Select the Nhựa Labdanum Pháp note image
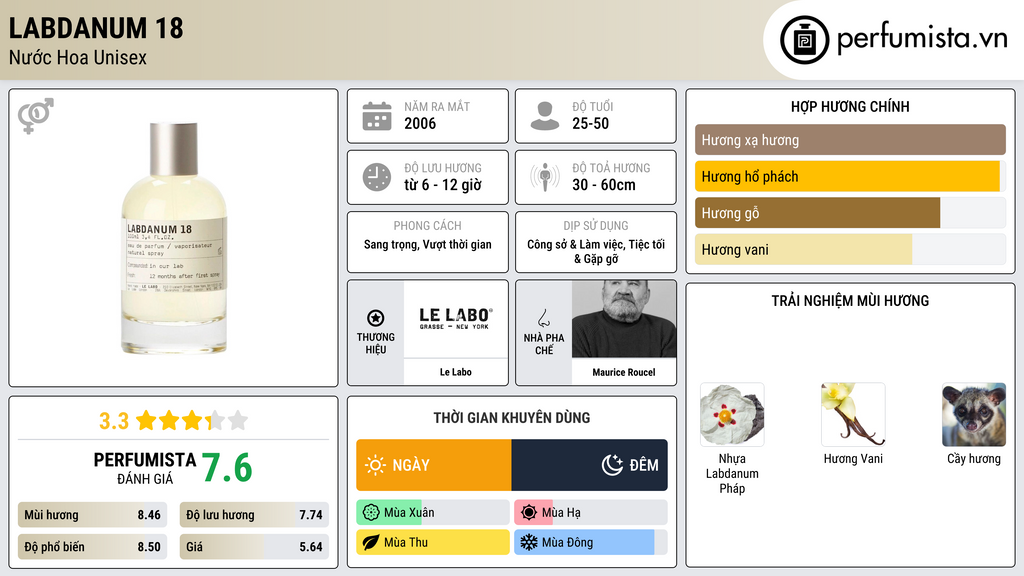1024x576 pixels. pos(732,415)
